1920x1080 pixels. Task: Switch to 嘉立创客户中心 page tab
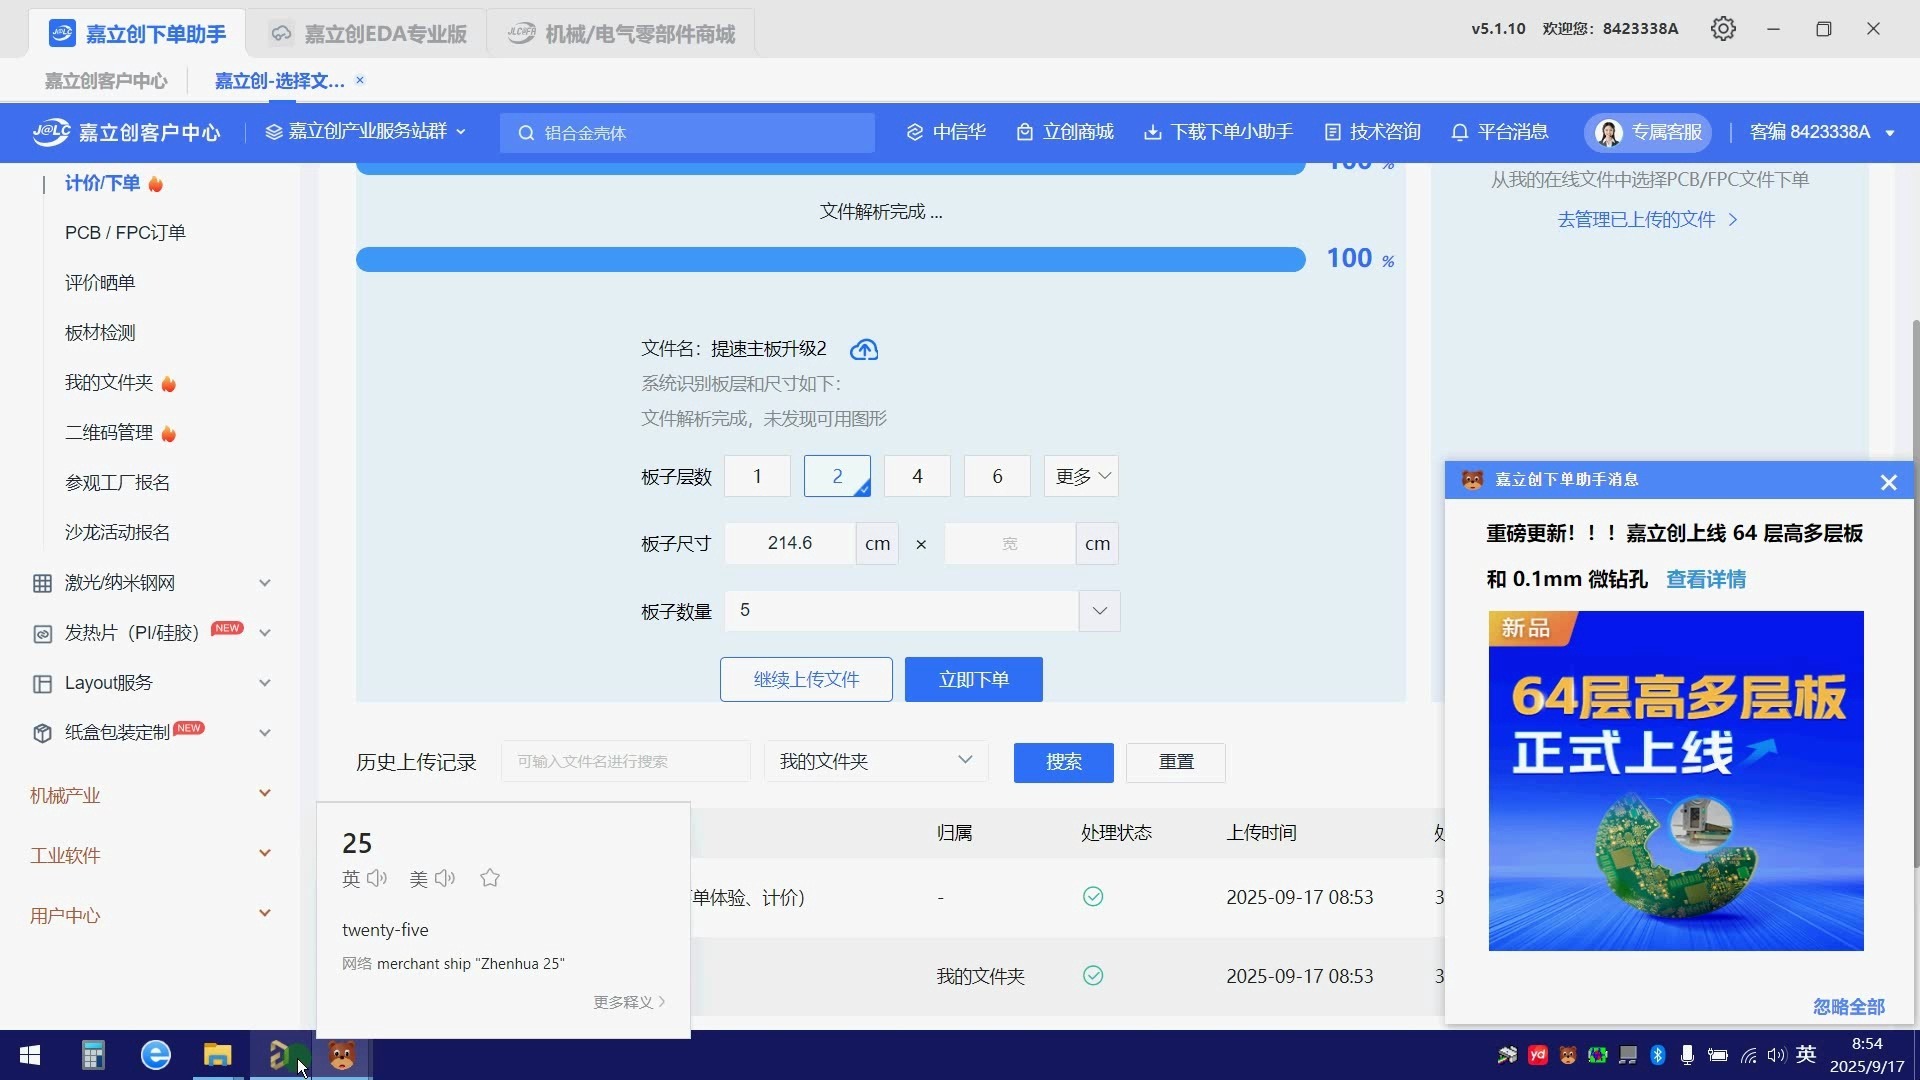point(106,81)
